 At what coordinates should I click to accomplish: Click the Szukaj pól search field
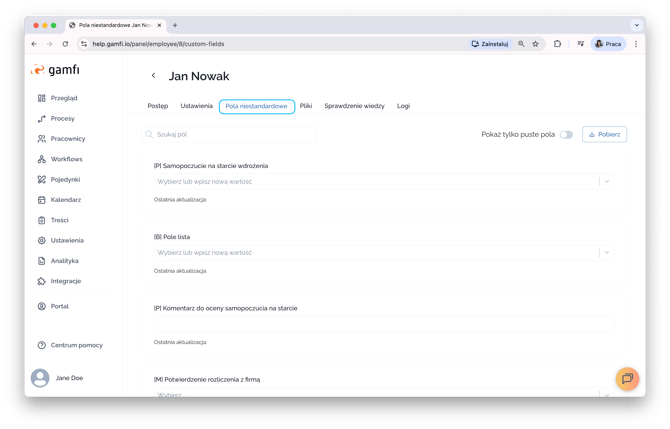(x=230, y=134)
